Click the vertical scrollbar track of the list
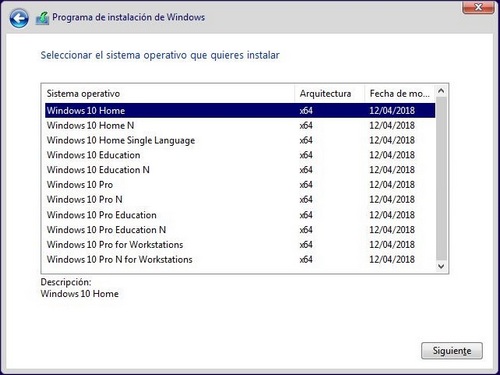500x375 pixels. (x=441, y=178)
